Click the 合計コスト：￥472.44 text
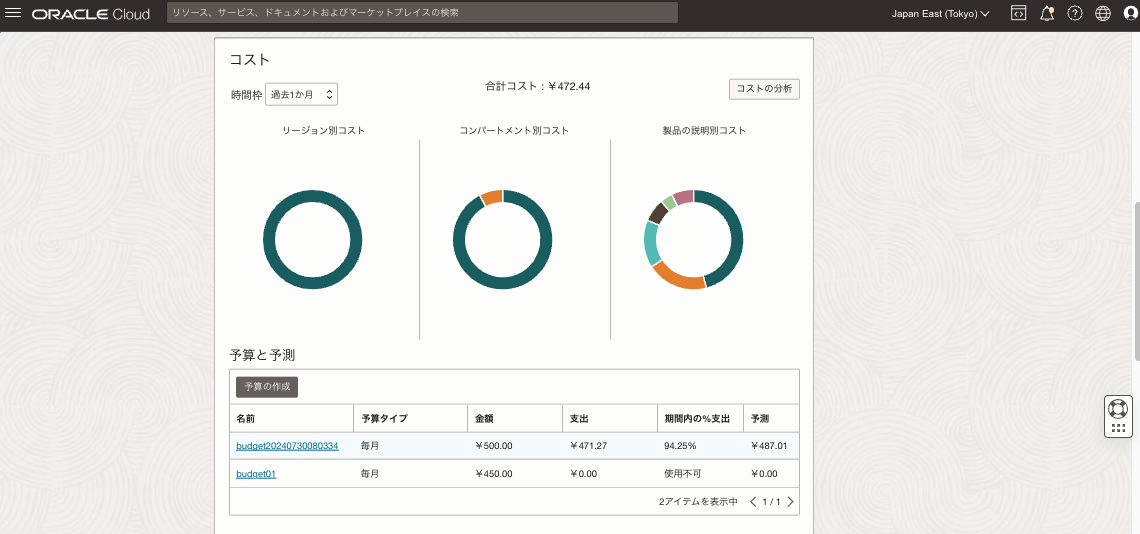 (x=538, y=86)
